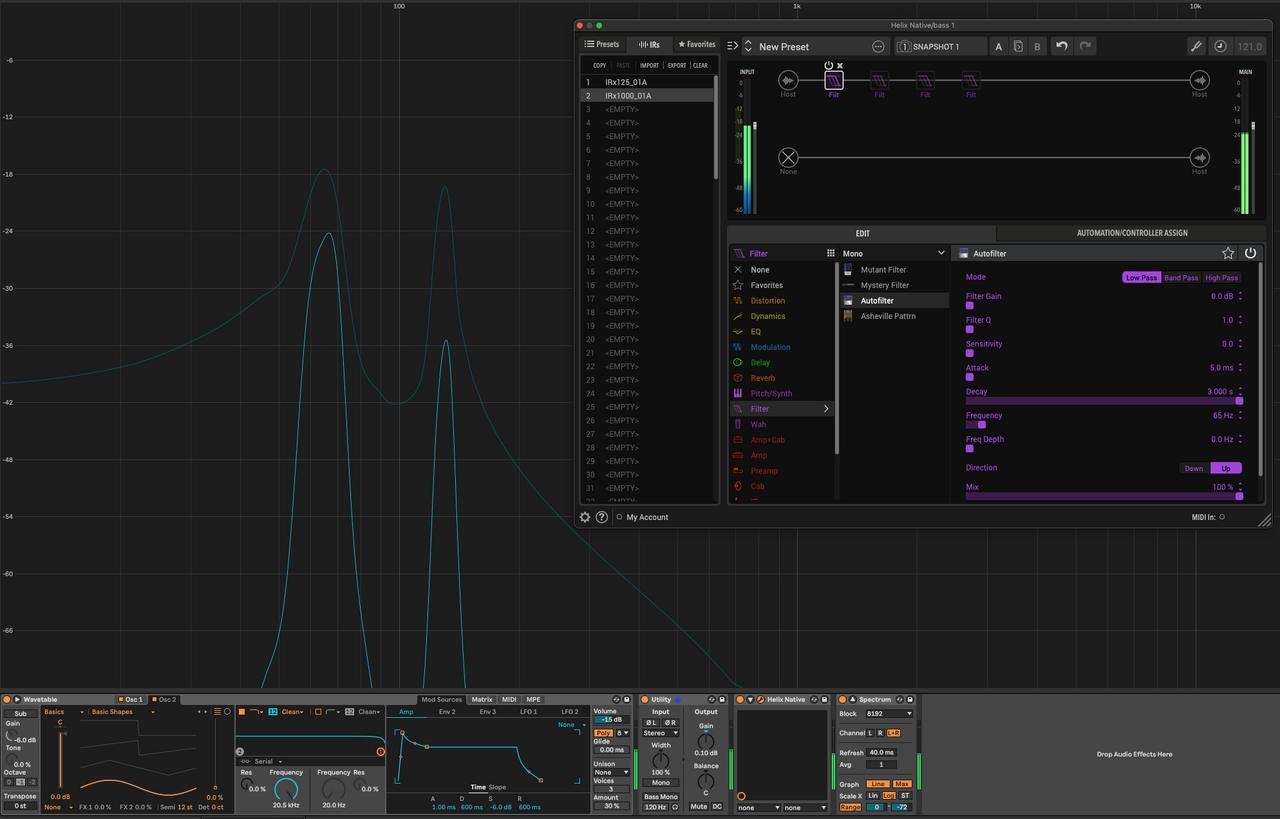The width and height of the screenshot is (1280, 819).
Task: Choose the Mutant Filter model
Action: point(893,270)
